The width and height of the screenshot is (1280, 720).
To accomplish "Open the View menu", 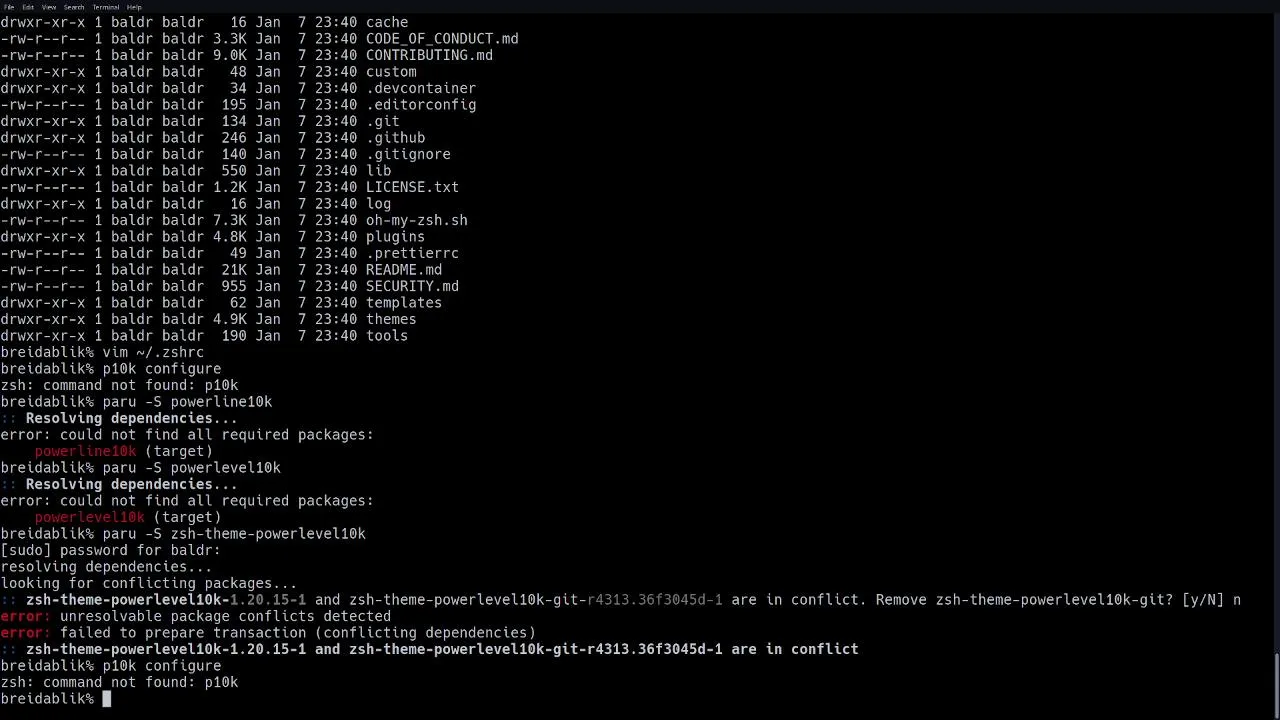I will coord(48,7).
